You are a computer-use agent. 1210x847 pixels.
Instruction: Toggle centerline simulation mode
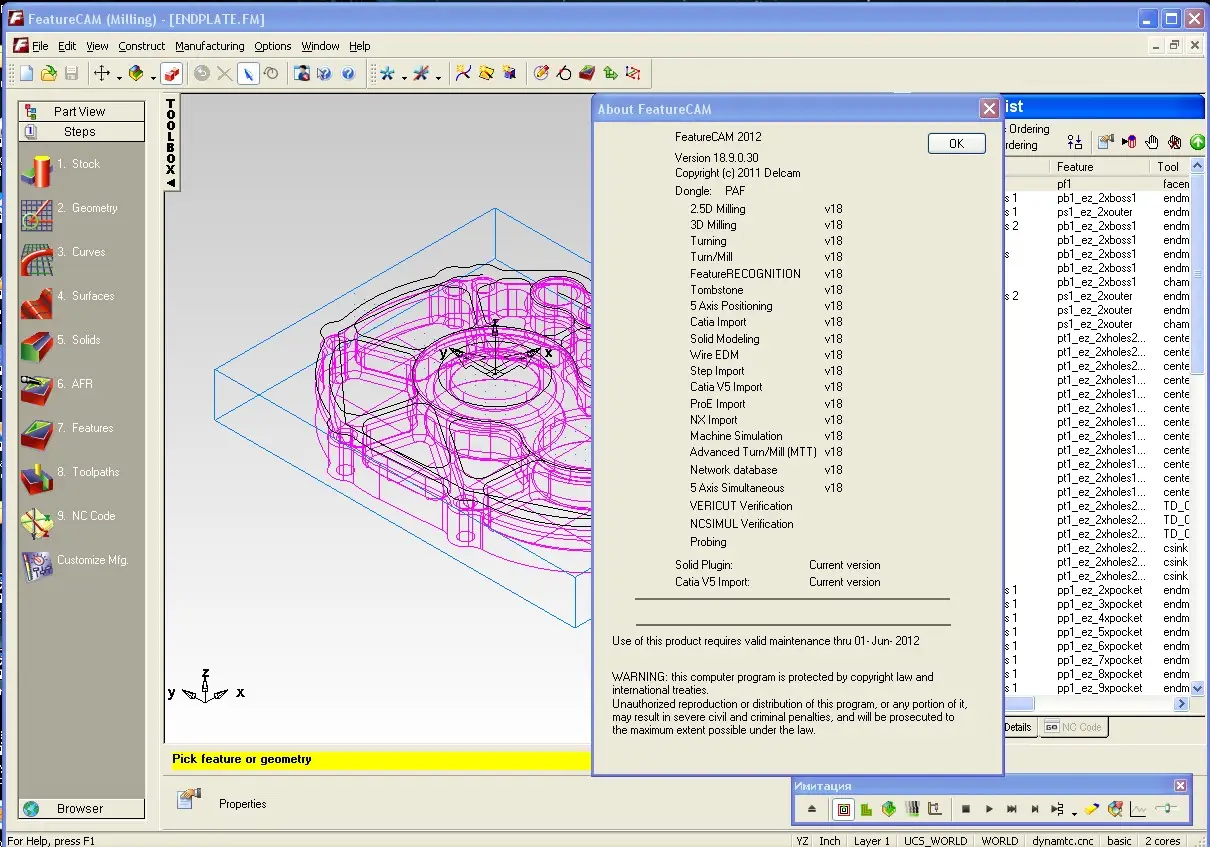(843, 809)
